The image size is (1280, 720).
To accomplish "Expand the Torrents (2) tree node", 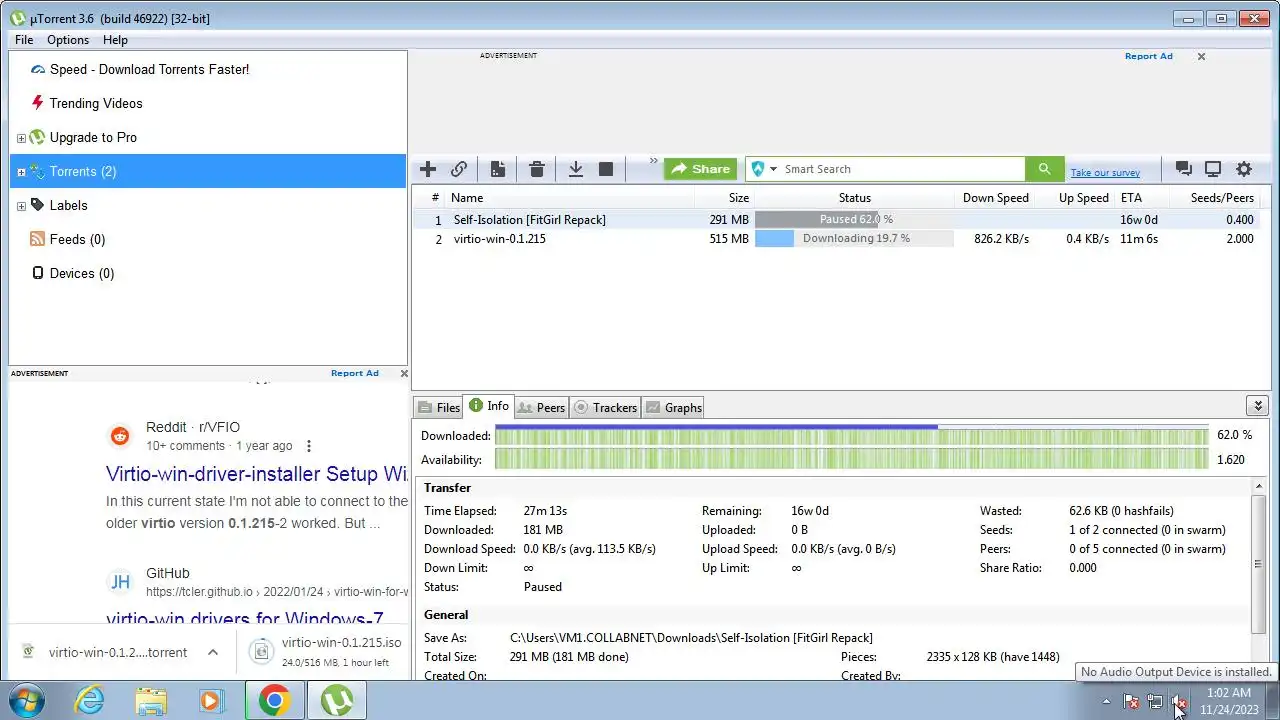I will (x=21, y=172).
